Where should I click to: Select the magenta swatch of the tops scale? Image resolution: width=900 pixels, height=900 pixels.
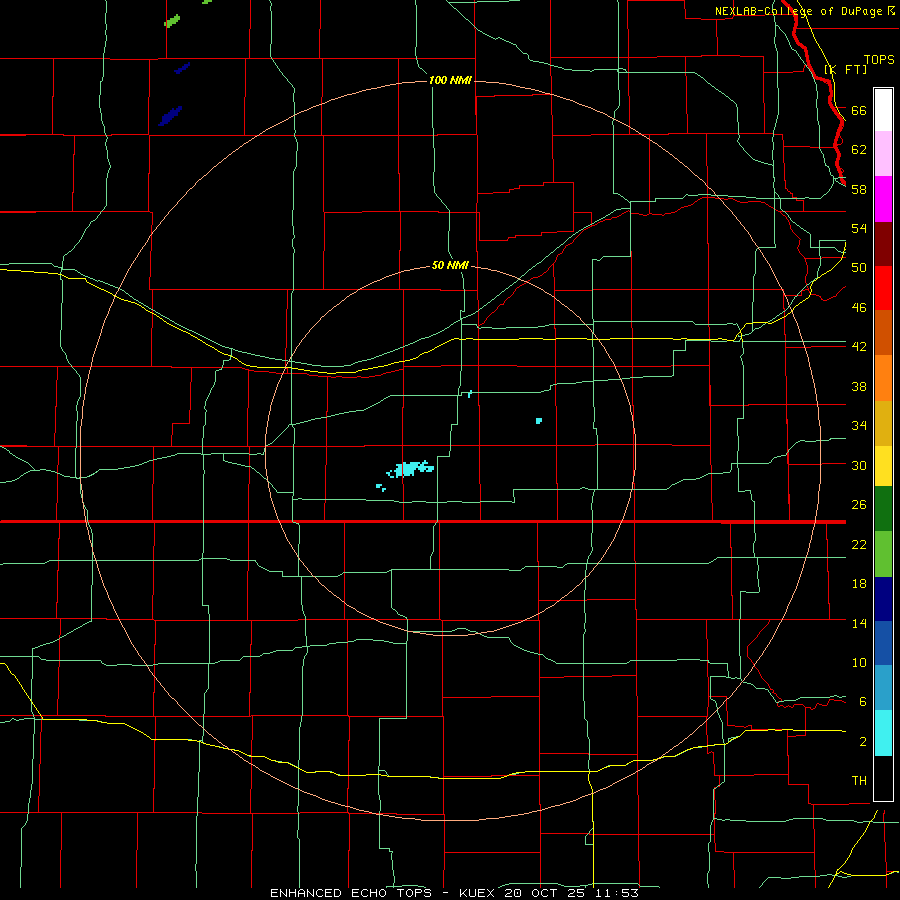coord(883,199)
